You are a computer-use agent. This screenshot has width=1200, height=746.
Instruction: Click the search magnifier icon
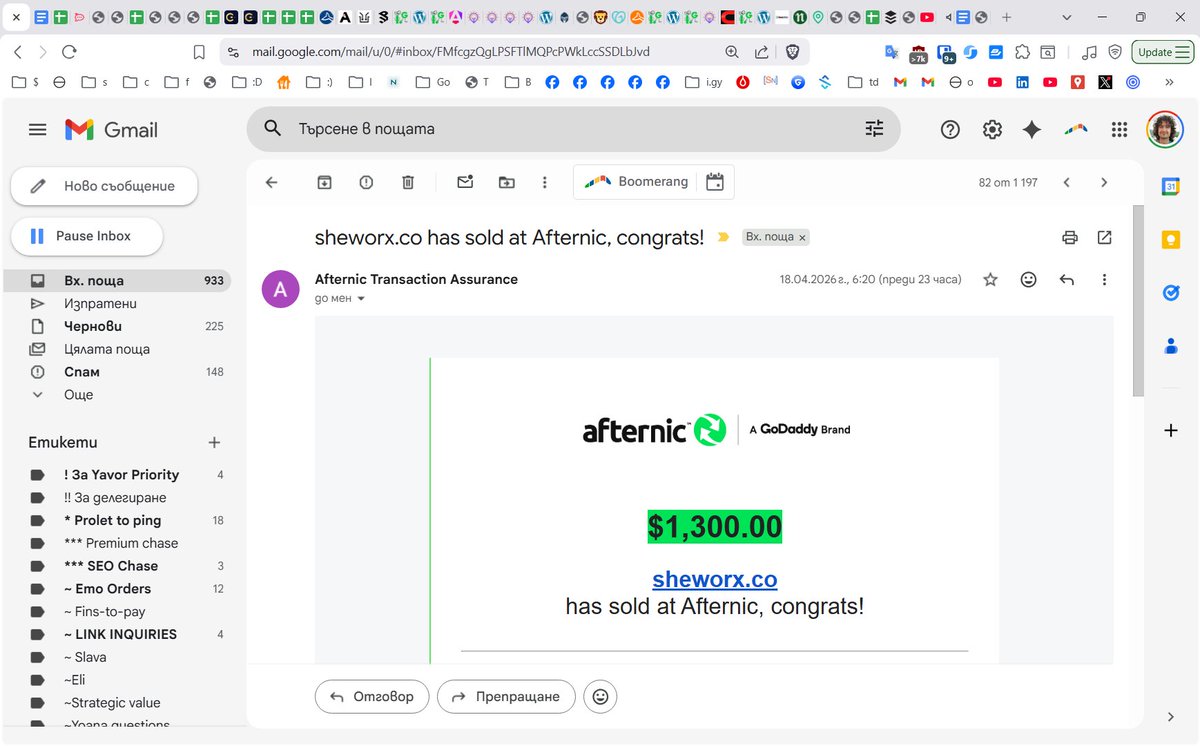coord(272,128)
